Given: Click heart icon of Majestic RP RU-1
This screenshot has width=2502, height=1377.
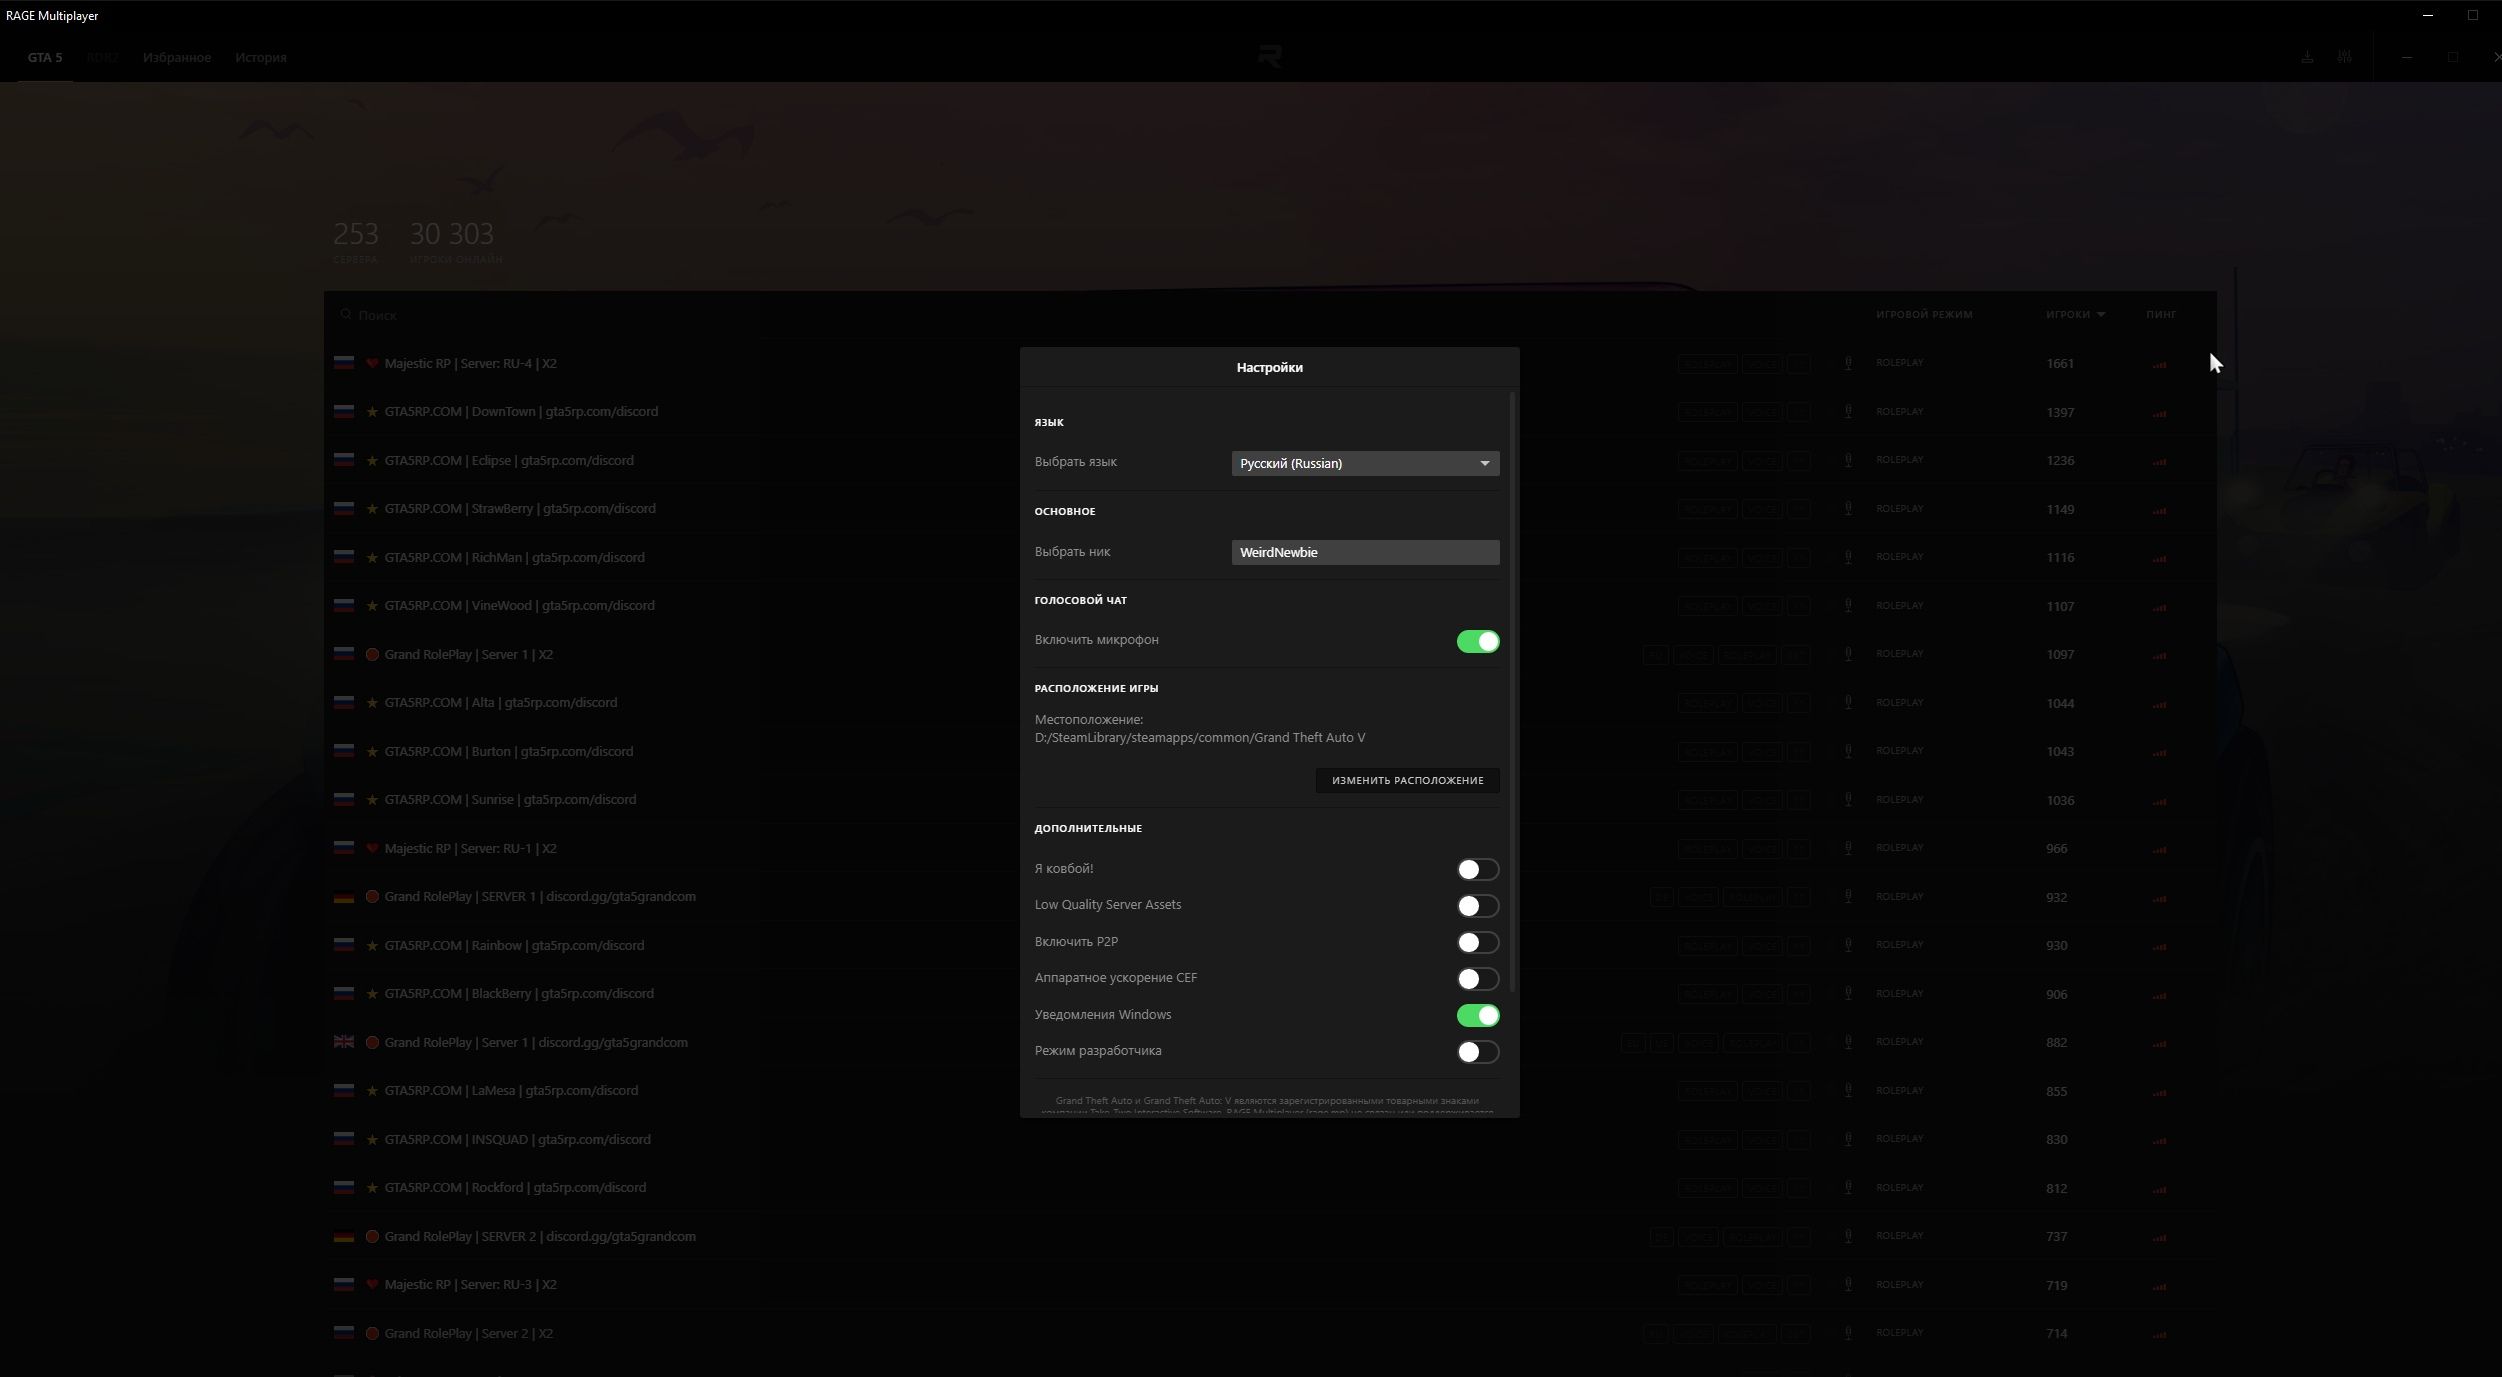Looking at the screenshot, I should tap(372, 848).
